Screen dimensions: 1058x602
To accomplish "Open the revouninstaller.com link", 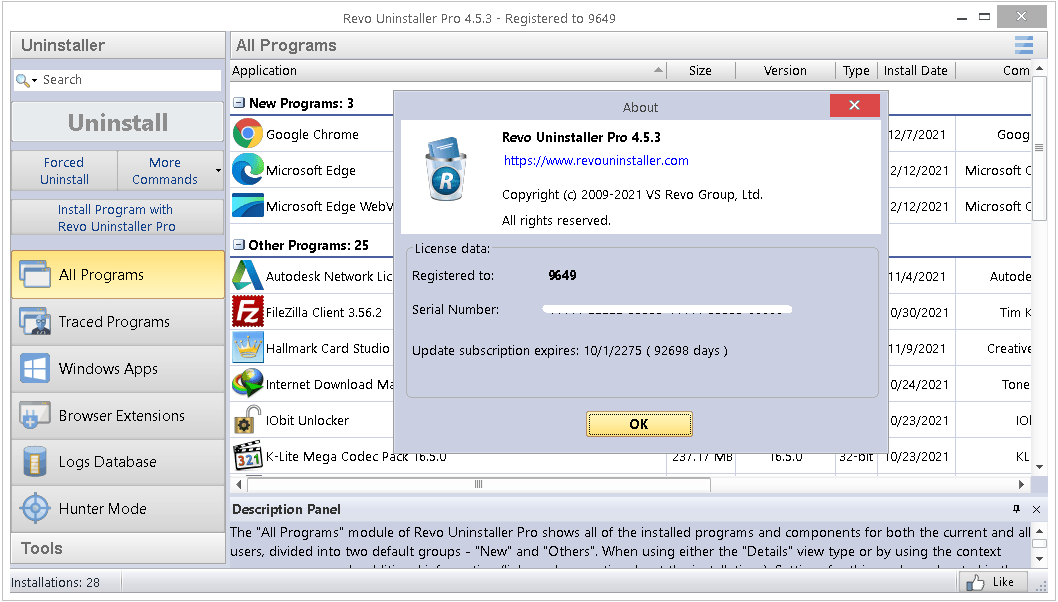I will (596, 161).
